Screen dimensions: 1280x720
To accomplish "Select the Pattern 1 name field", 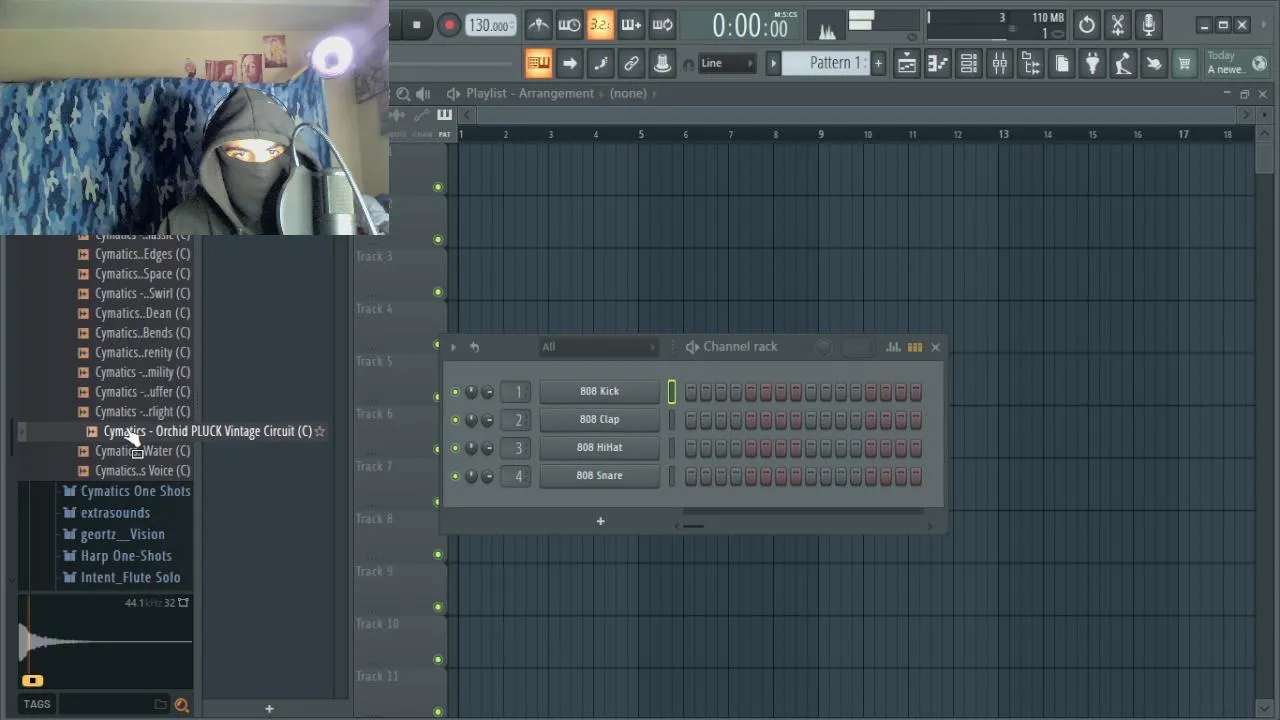I will 826,63.
